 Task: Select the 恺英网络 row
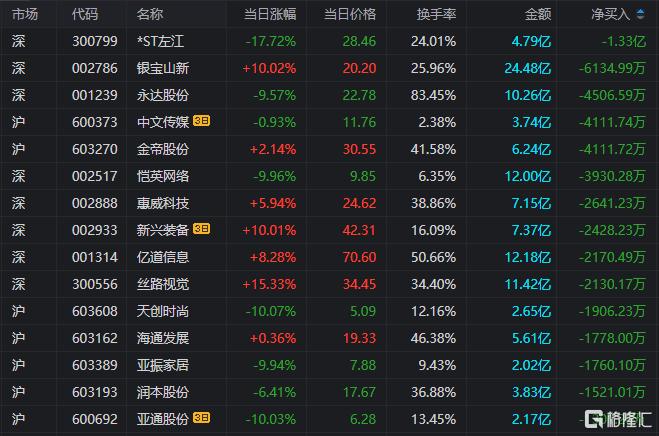(330, 176)
